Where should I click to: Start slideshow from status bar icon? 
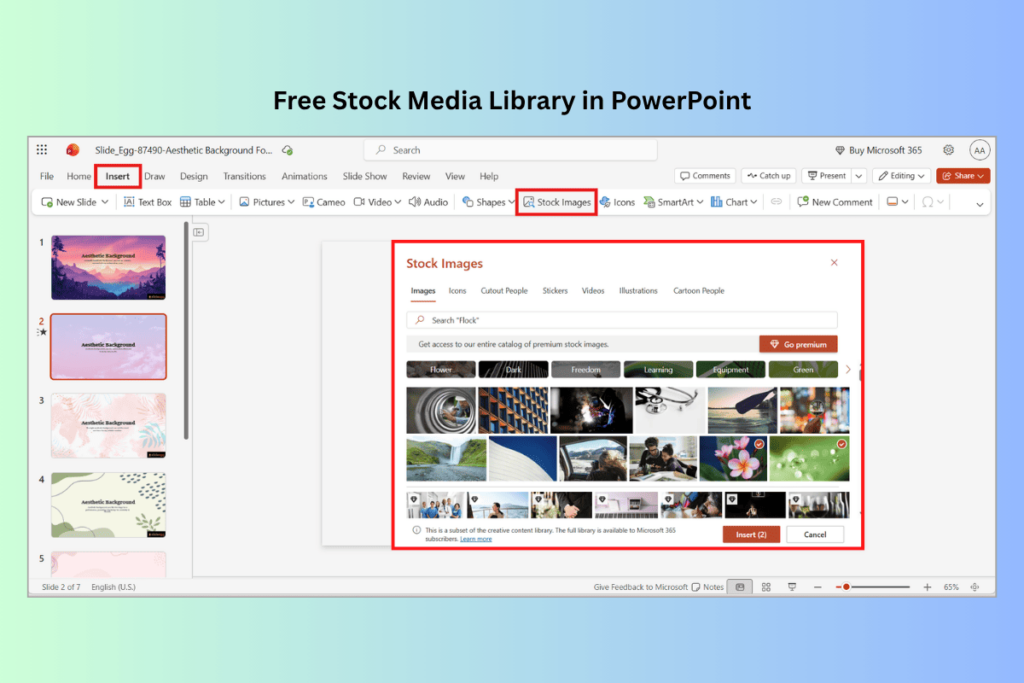pyautogui.click(x=792, y=587)
